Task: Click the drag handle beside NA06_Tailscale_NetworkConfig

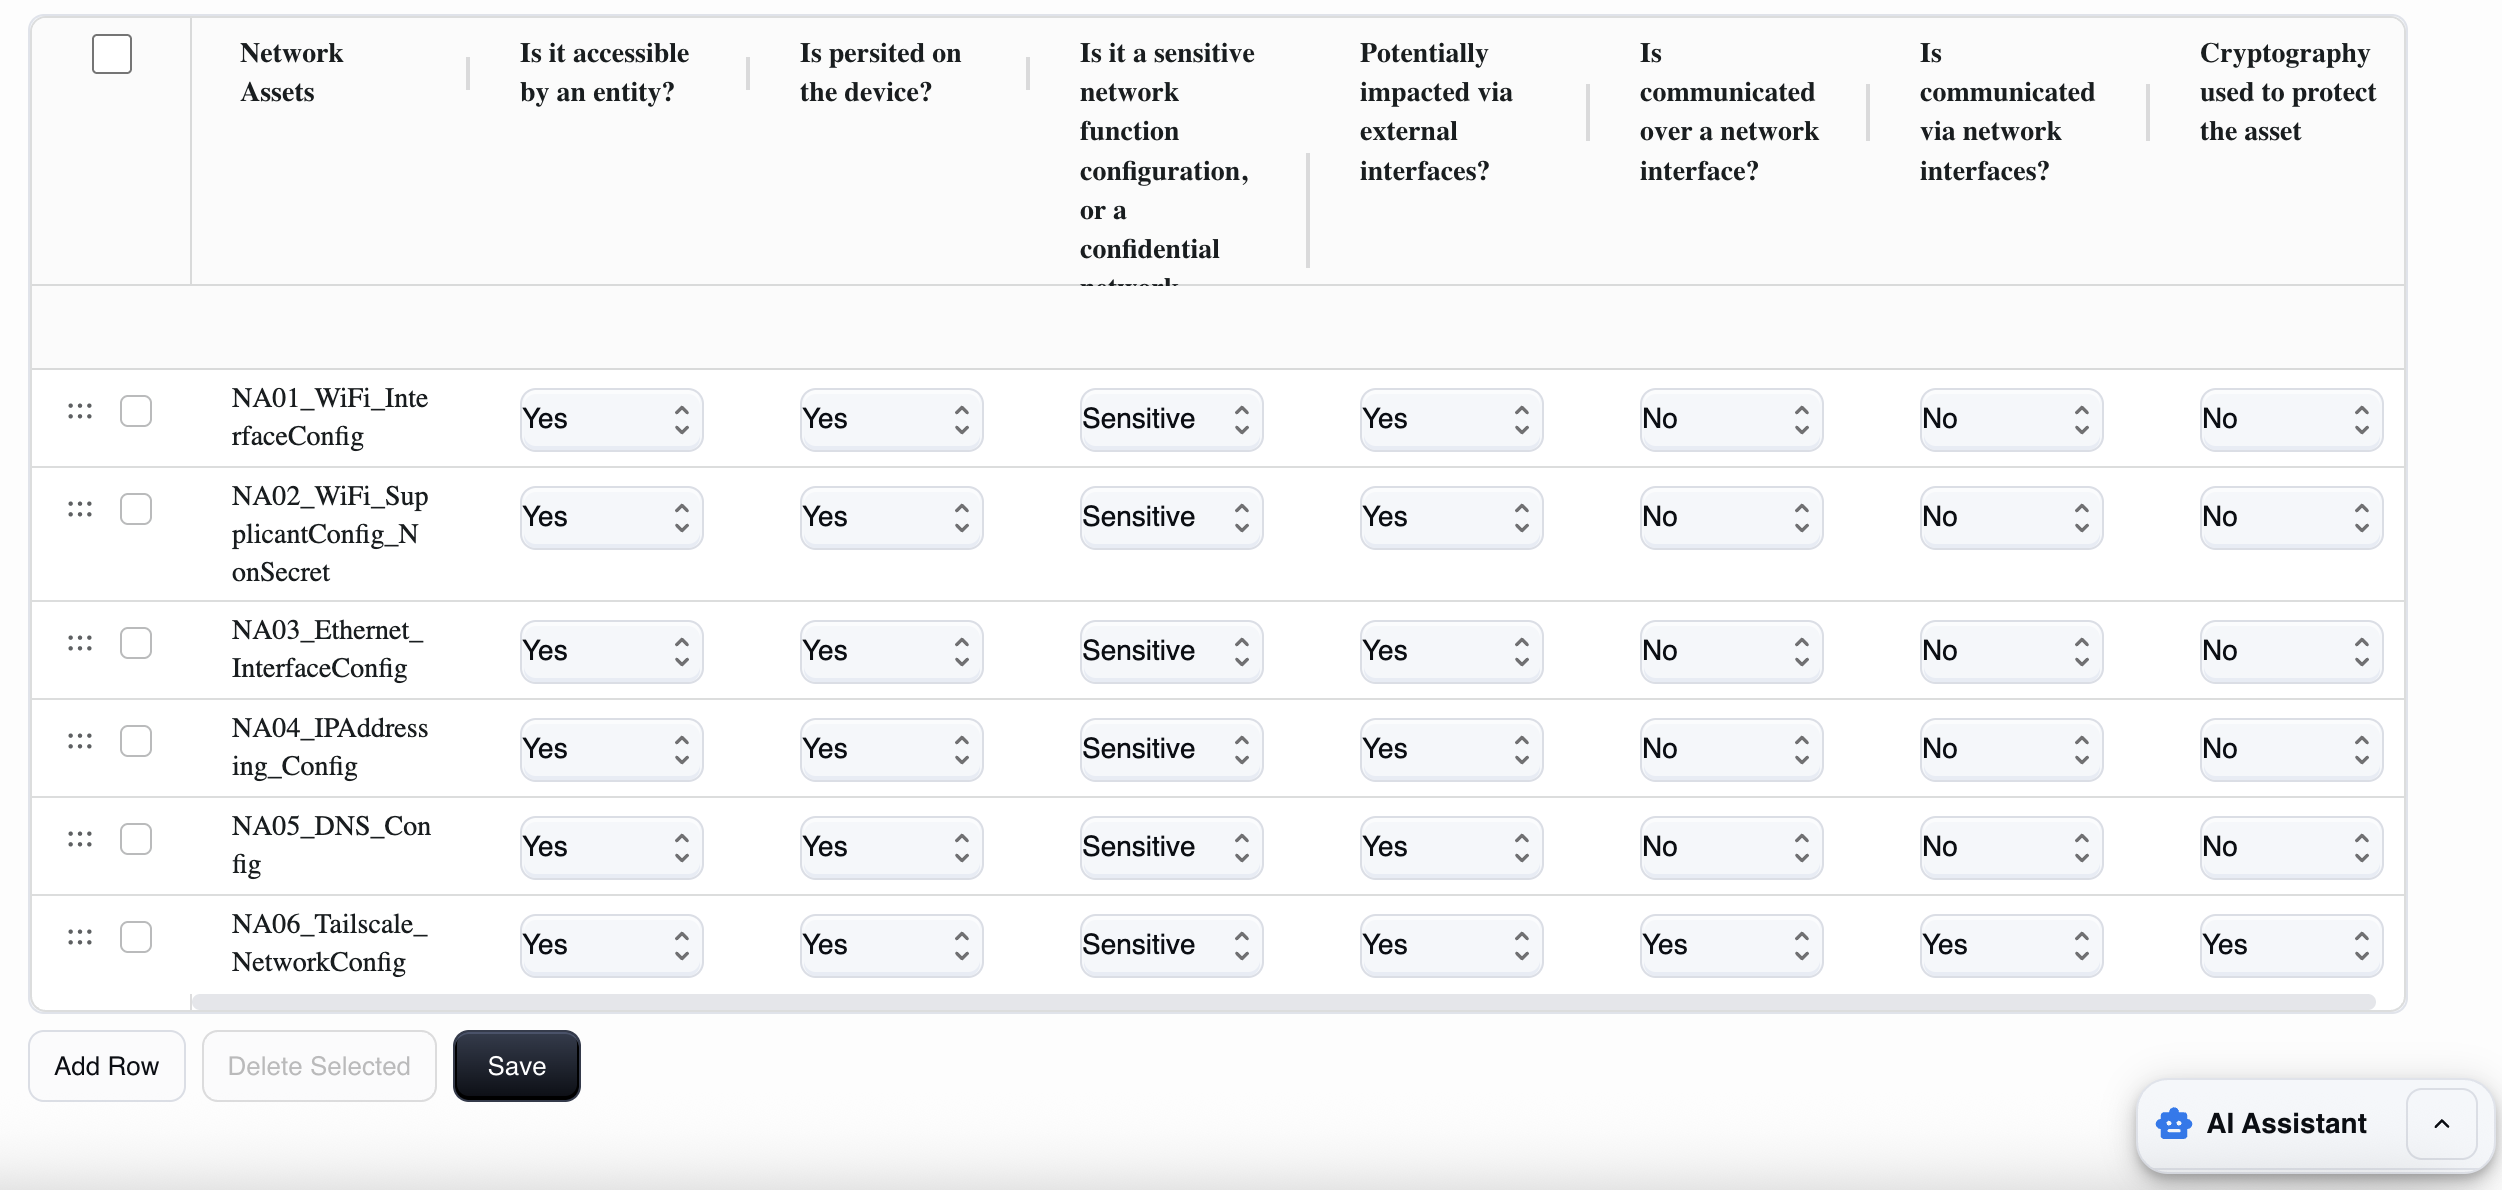Action: tap(79, 936)
